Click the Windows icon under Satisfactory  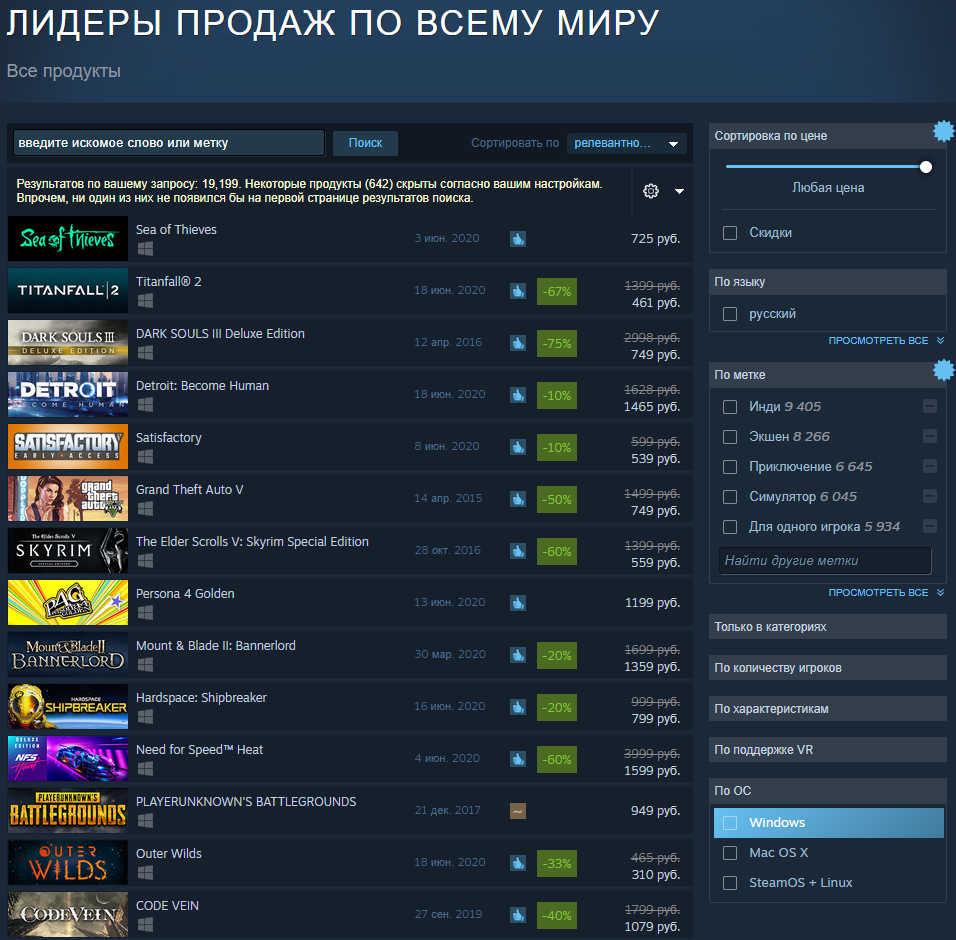[x=145, y=456]
